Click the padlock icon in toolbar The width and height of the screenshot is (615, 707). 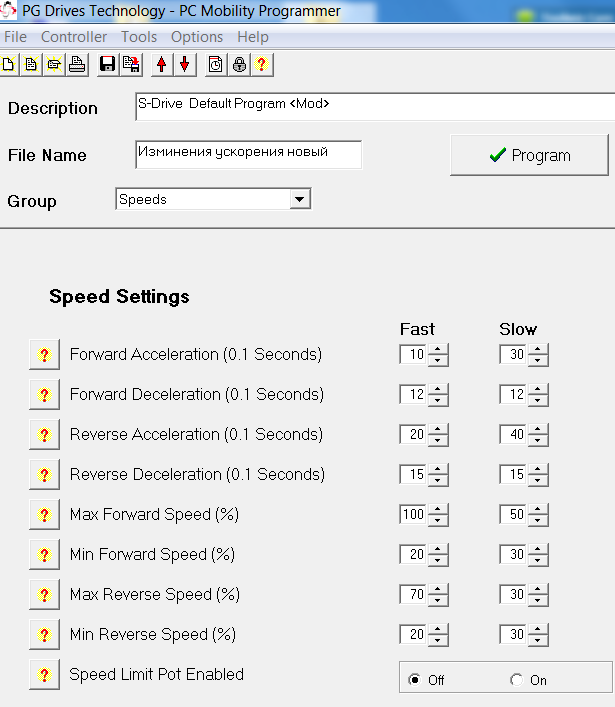pos(239,65)
